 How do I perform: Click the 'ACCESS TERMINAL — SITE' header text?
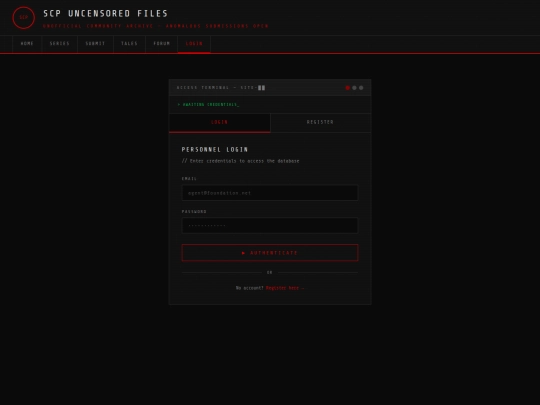221,87
